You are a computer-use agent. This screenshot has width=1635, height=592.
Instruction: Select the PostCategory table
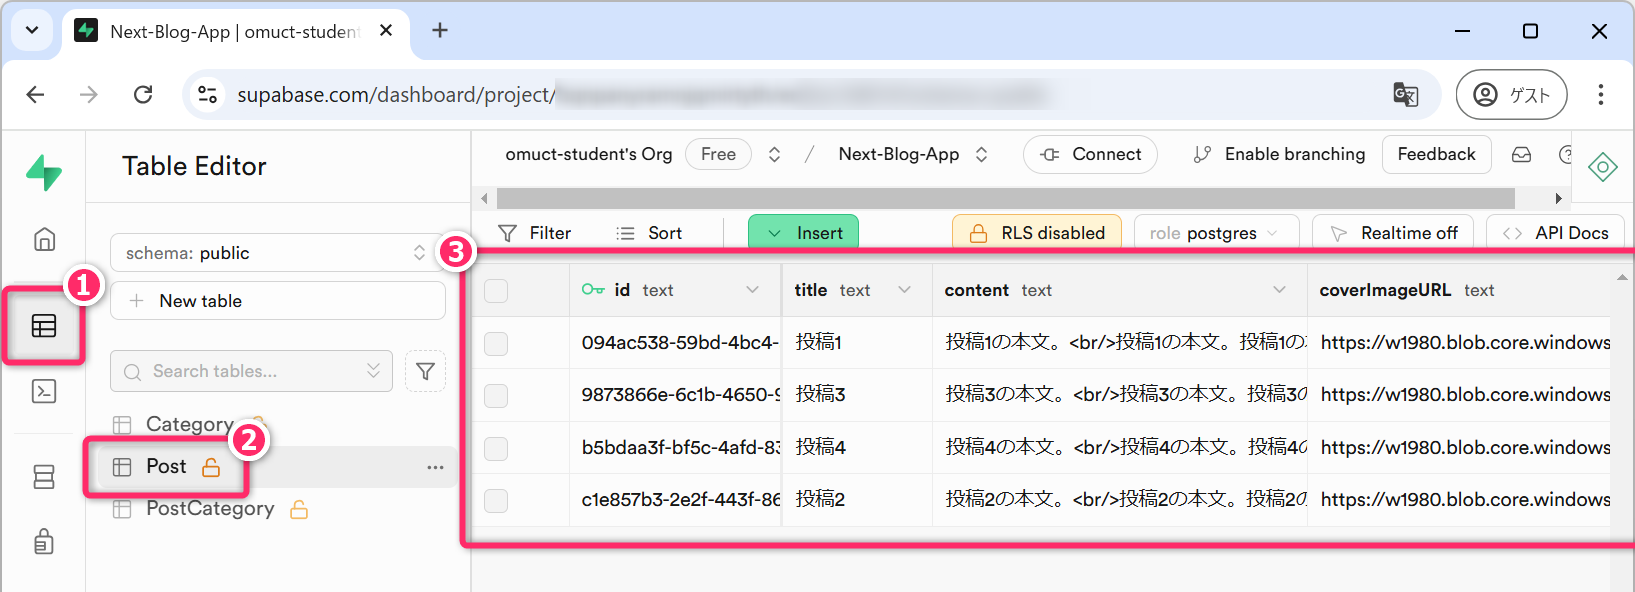click(210, 509)
